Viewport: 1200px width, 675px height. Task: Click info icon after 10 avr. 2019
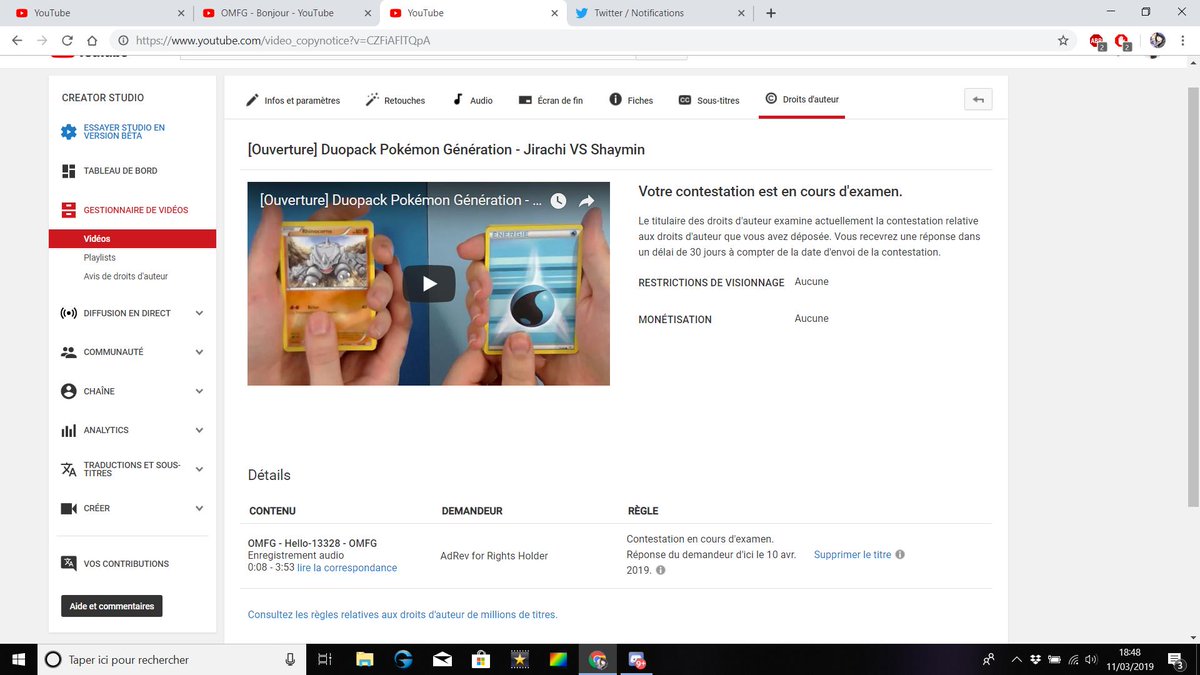[661, 570]
